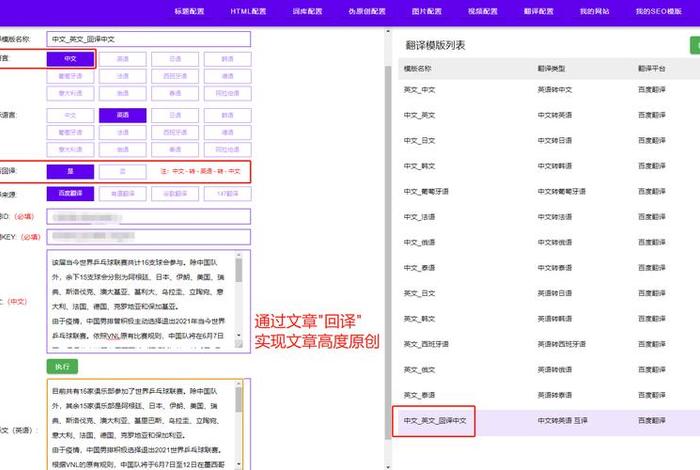The image size is (700, 470).
Task: Click the green 执行 button
Action: 62,366
